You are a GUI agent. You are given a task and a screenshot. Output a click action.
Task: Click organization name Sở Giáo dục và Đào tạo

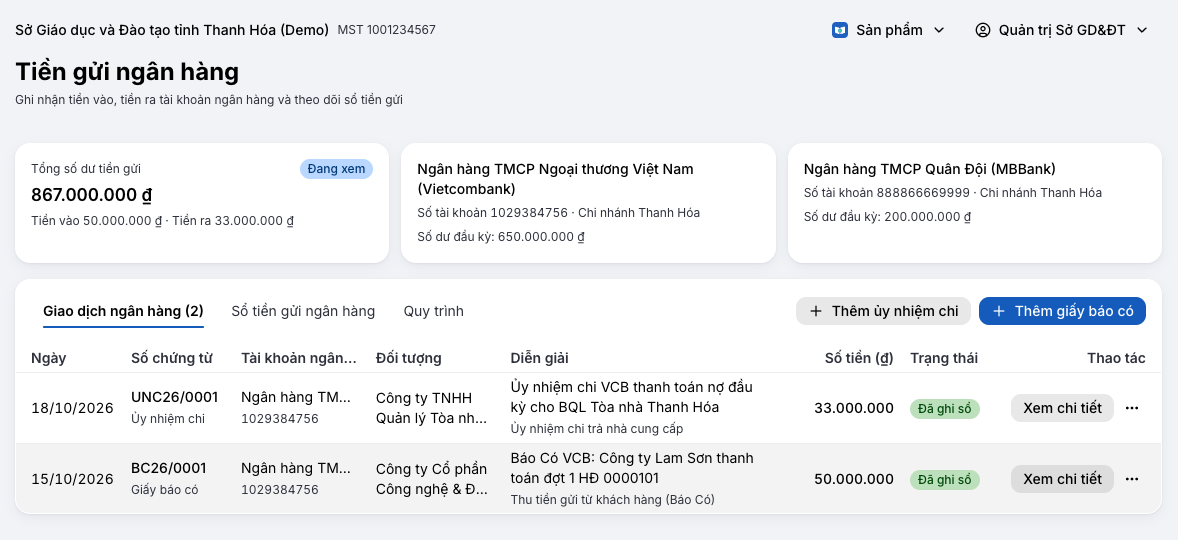(x=172, y=30)
